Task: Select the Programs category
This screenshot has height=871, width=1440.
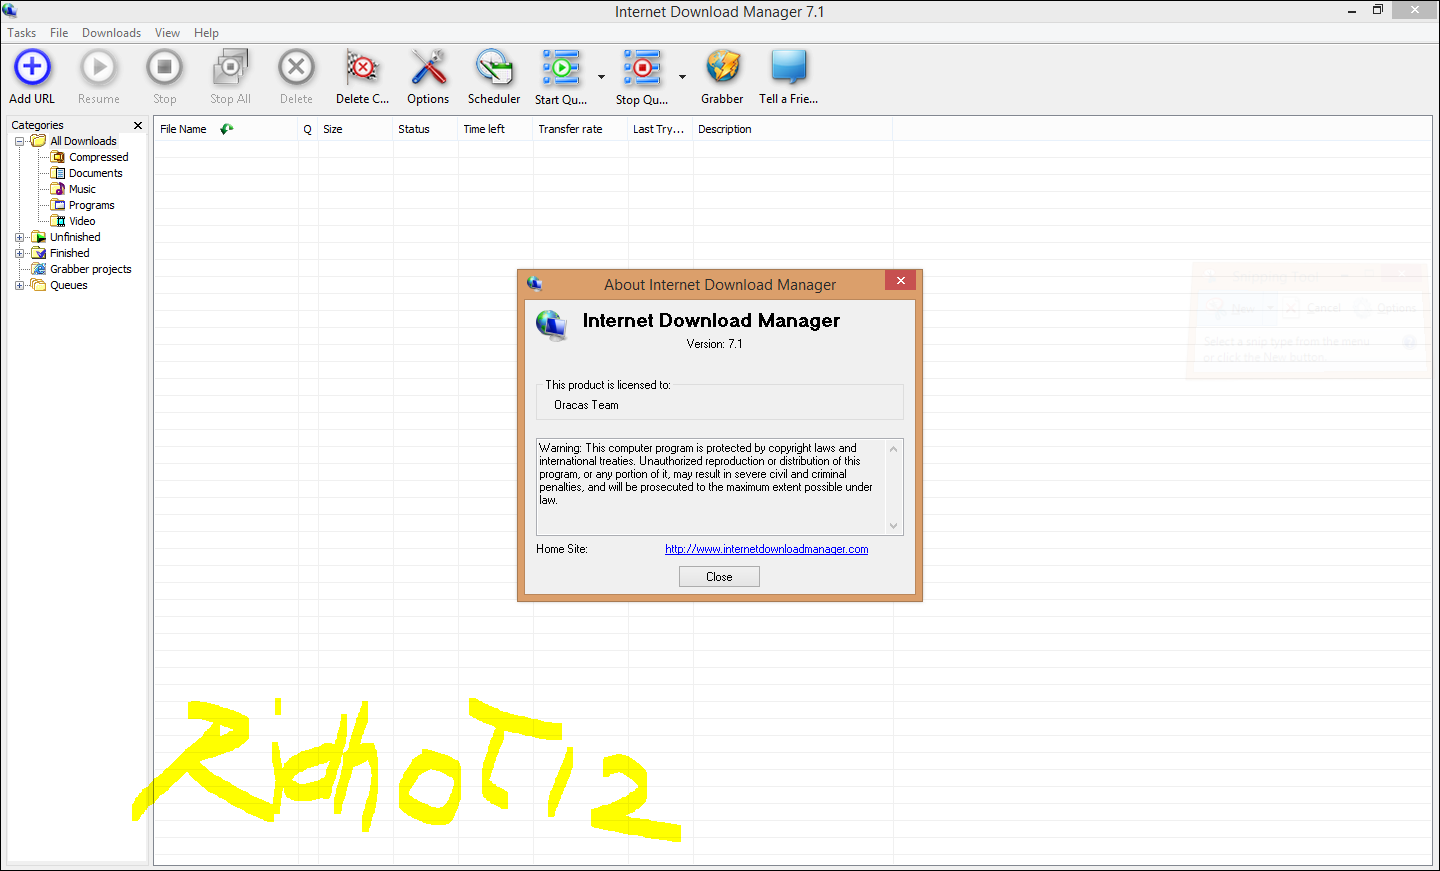Action: coord(91,205)
